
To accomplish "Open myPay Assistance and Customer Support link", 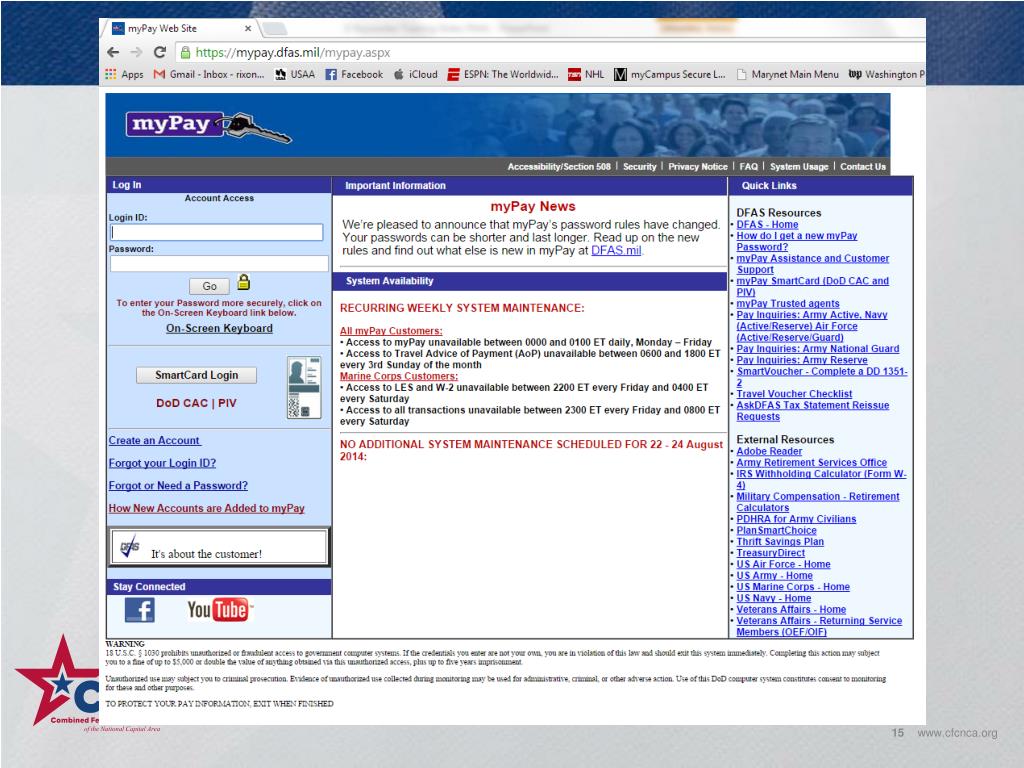I will 812,264.
